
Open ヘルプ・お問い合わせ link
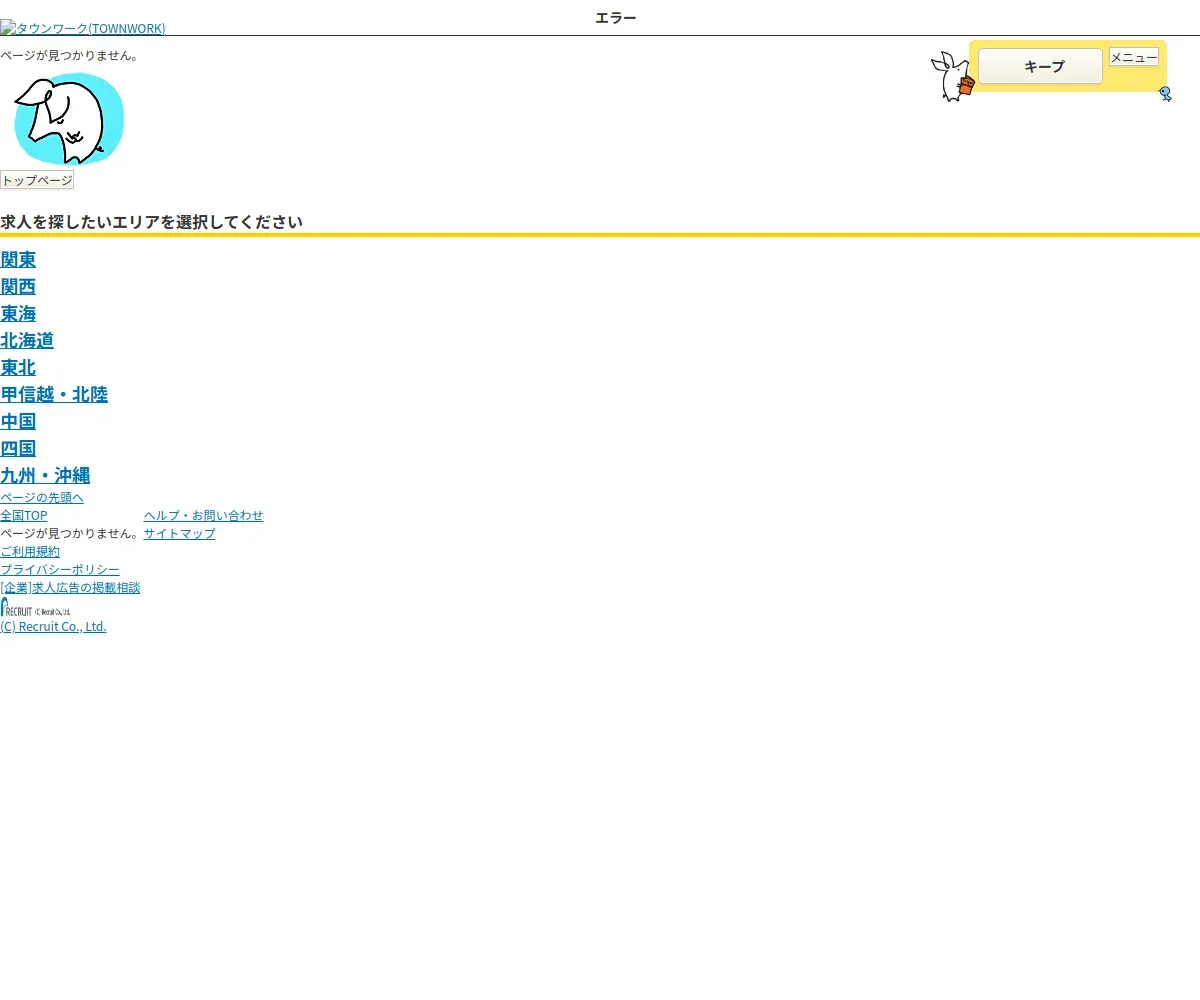click(203, 515)
